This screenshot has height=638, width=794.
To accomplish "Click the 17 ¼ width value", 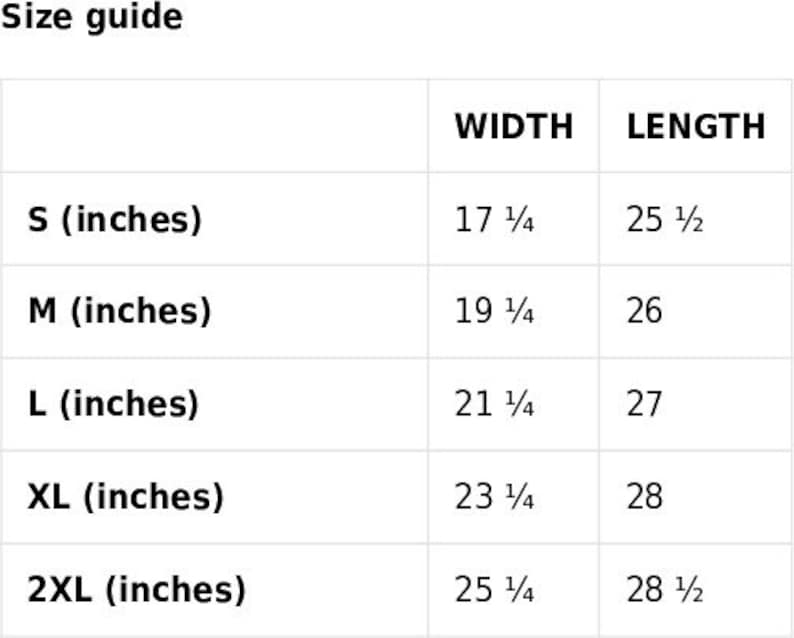I will 494,219.
